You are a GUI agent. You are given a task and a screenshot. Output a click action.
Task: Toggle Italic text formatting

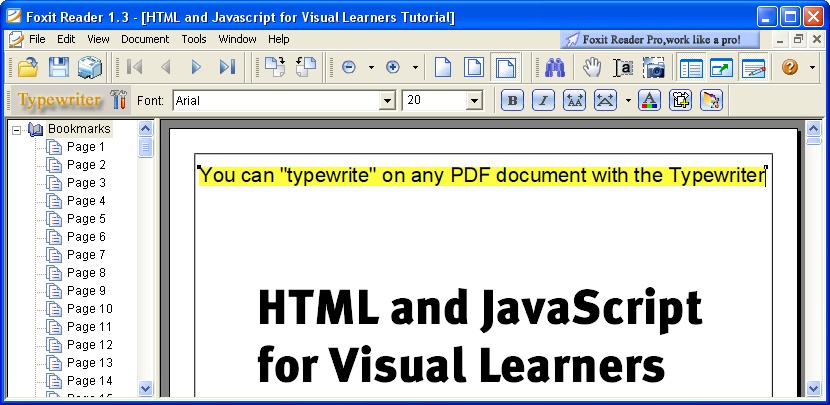(x=543, y=100)
